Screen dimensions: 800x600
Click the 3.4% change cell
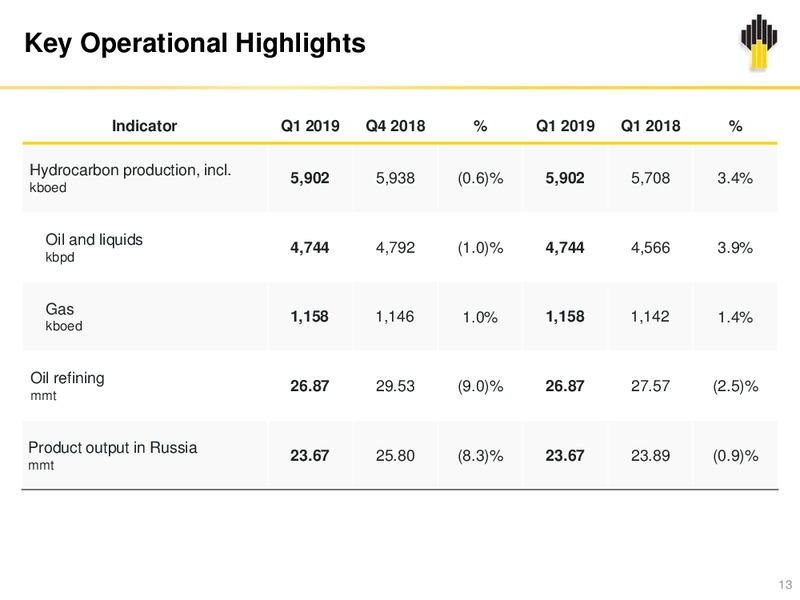coord(735,178)
